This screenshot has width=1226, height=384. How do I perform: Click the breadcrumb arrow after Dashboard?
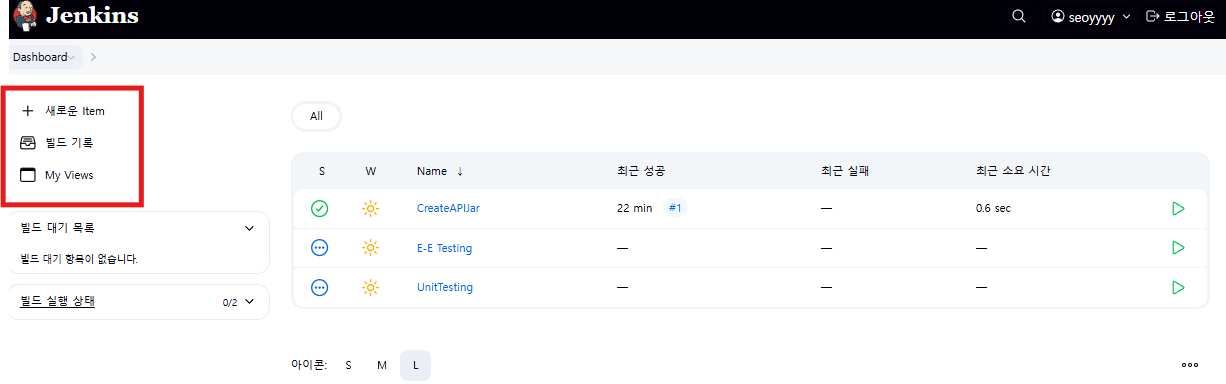pyautogui.click(x=93, y=57)
